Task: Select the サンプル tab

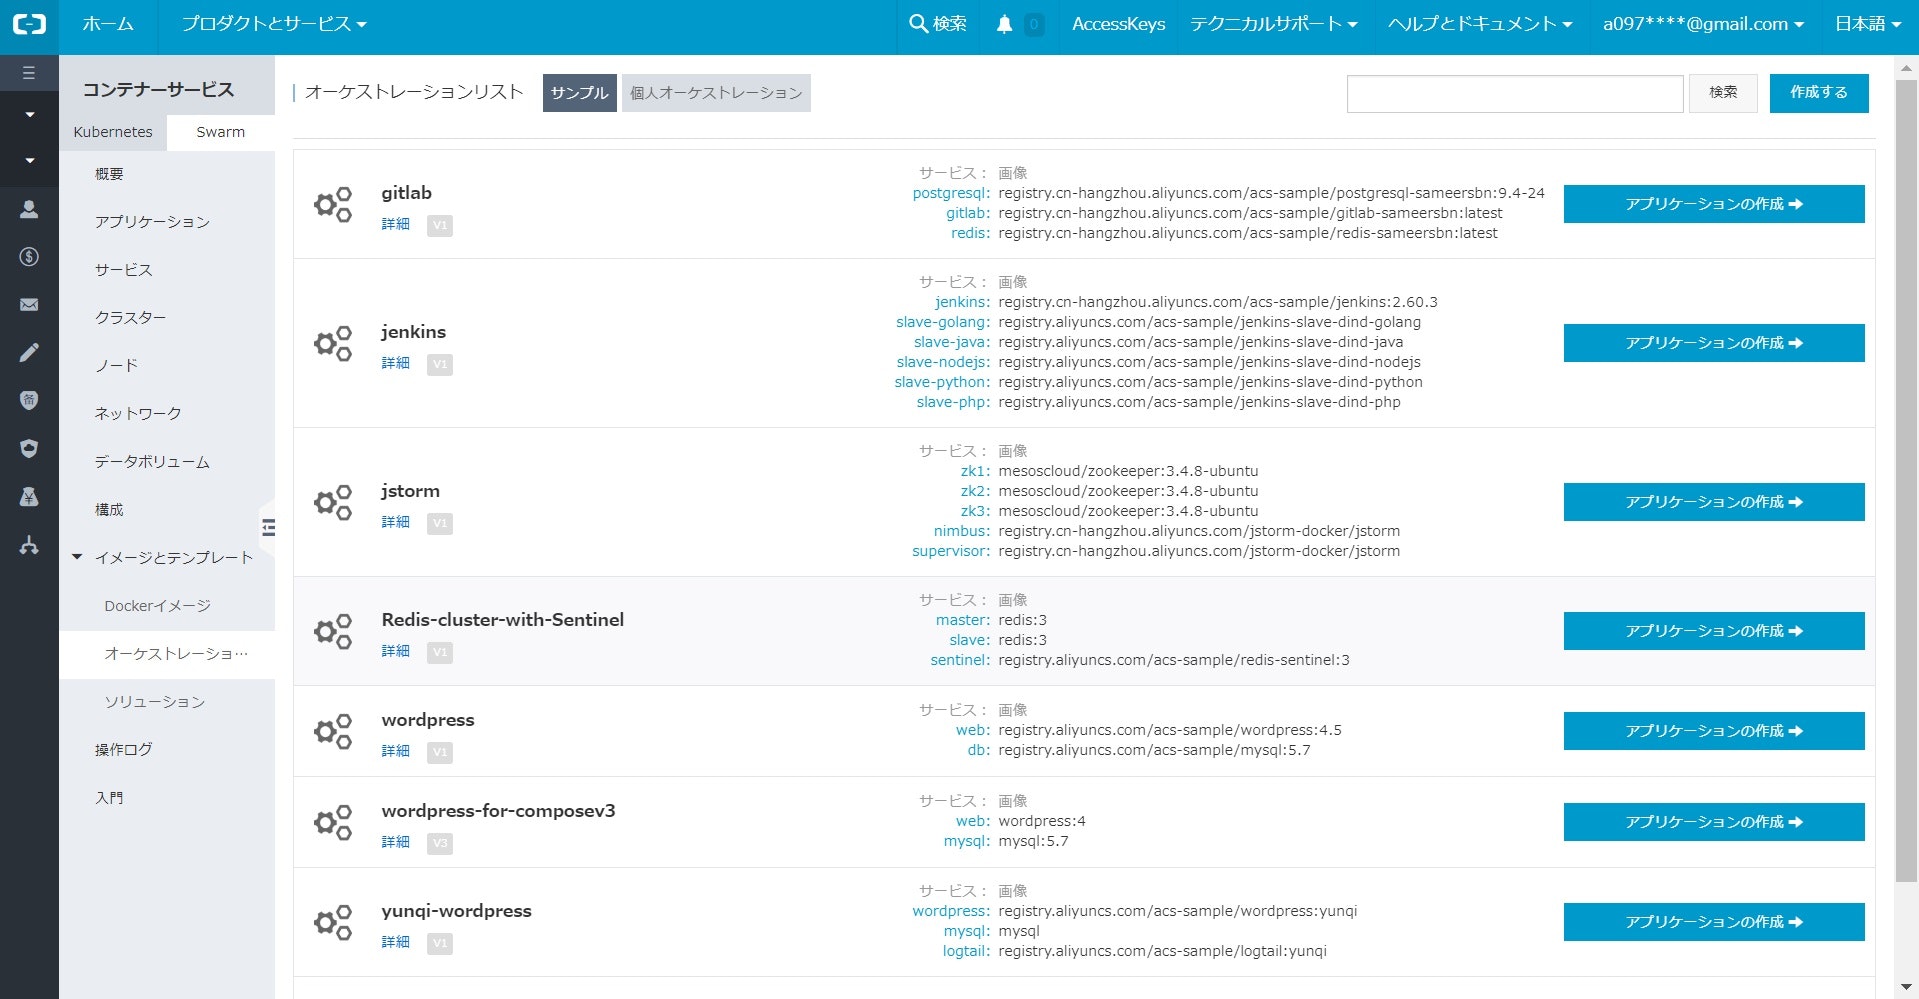Action: 580,93
